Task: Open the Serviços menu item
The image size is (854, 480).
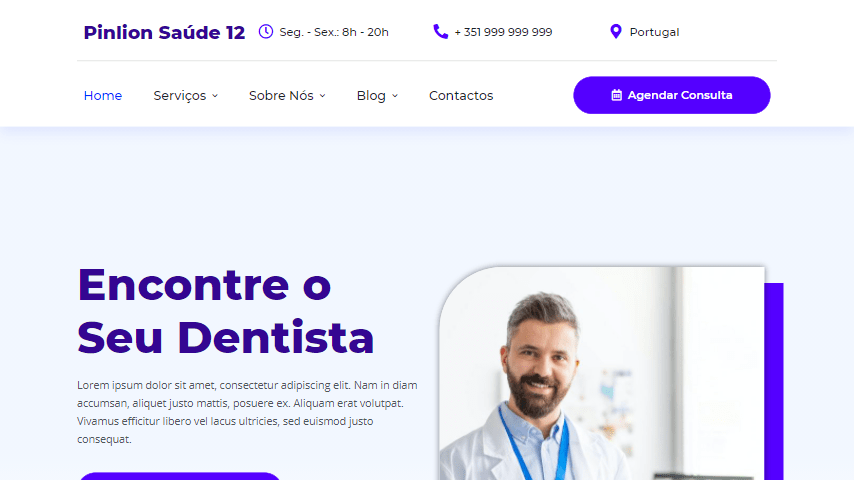Action: (180, 96)
